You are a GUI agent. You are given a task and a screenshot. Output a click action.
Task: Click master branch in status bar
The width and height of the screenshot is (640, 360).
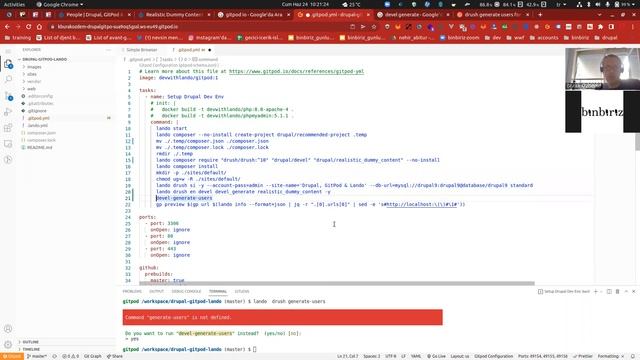click(x=37, y=356)
